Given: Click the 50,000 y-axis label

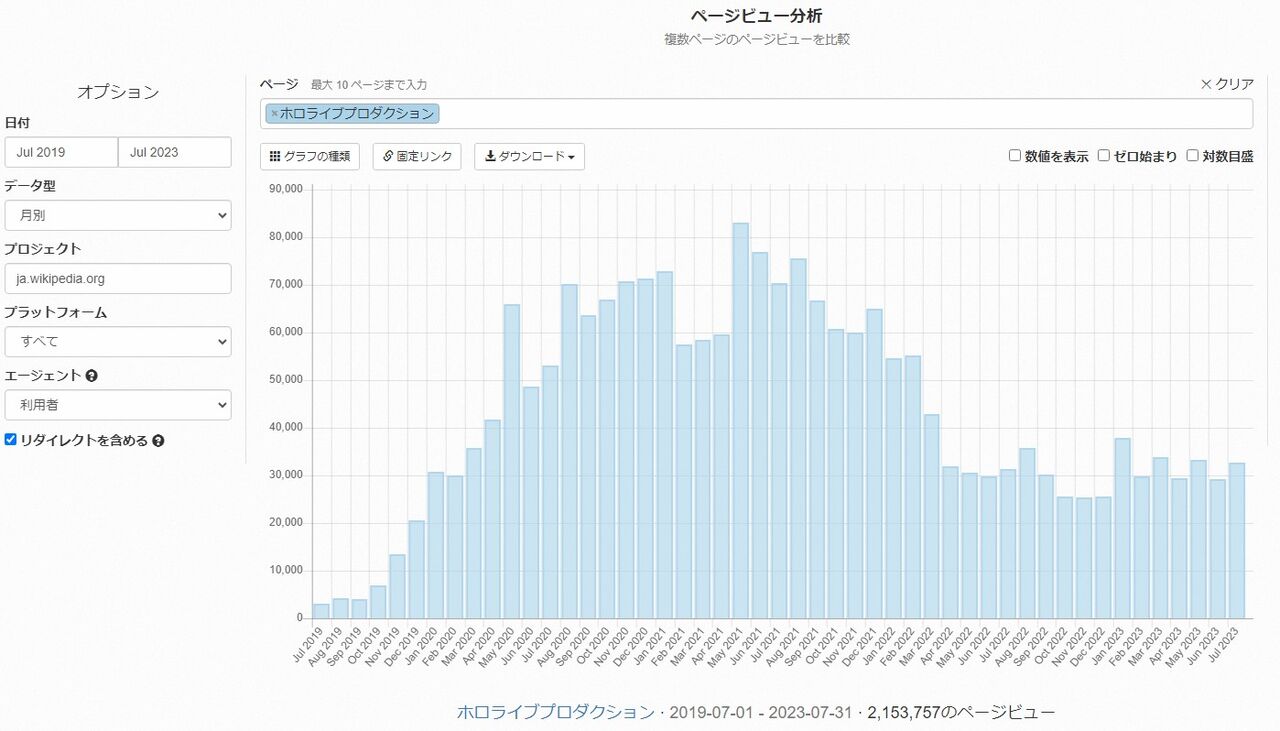Looking at the screenshot, I should (x=286, y=380).
